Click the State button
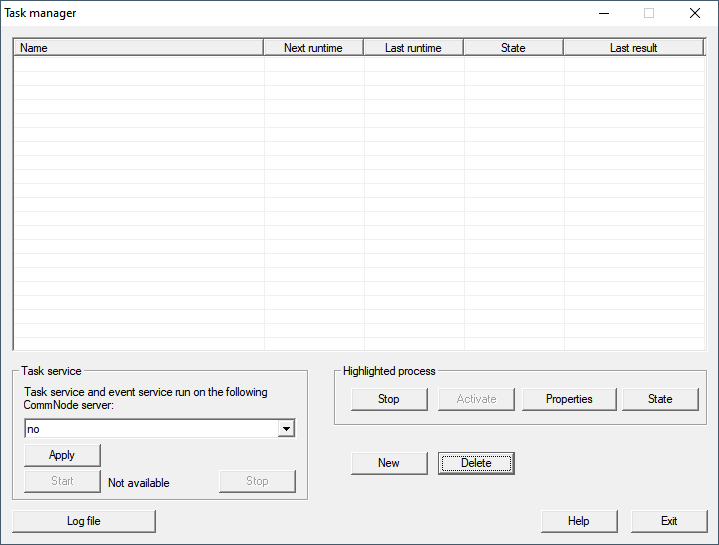This screenshot has width=719, height=545. click(x=660, y=399)
